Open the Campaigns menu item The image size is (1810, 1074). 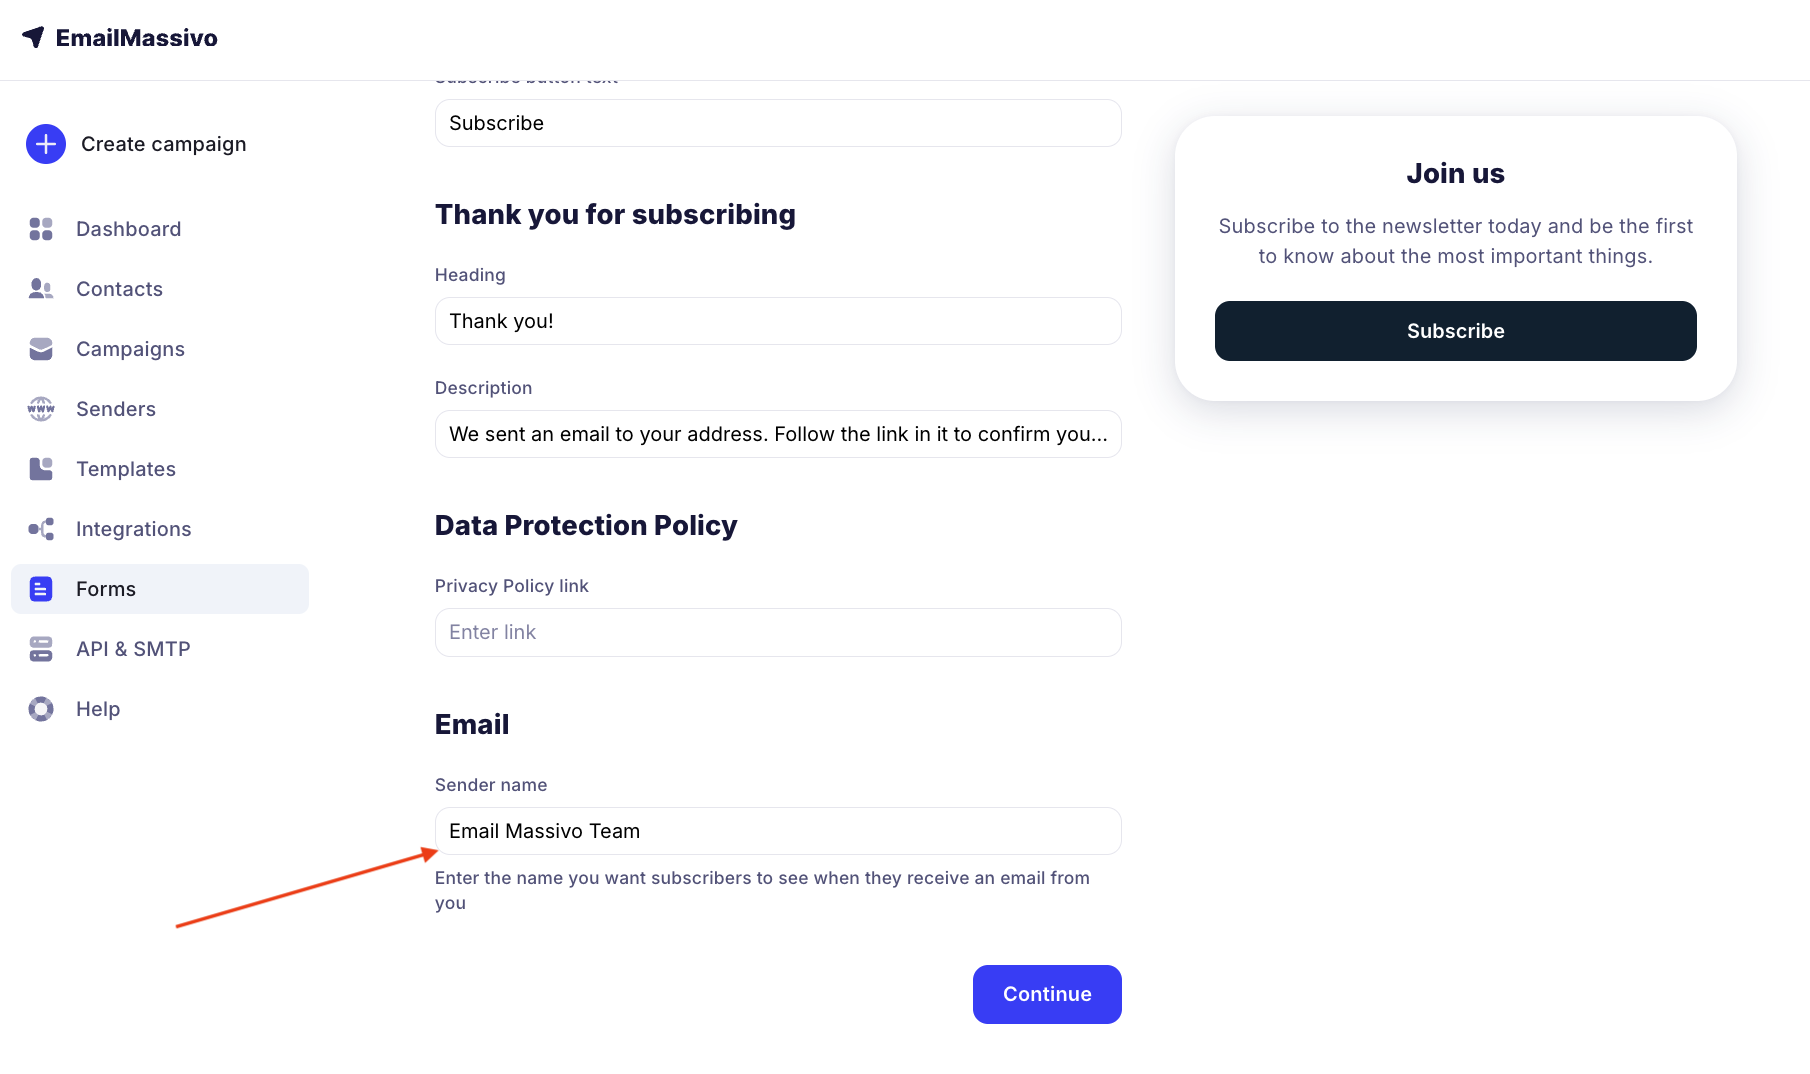coord(130,349)
